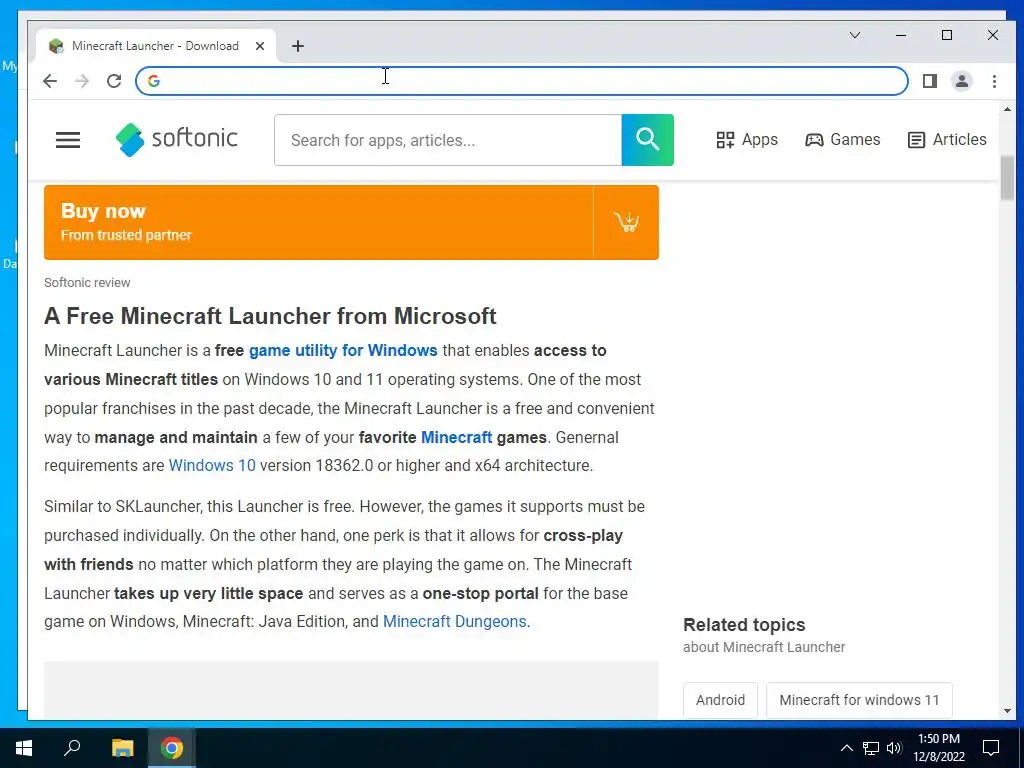The height and width of the screenshot is (768, 1024).
Task: Click the Softonic review label
Action: click(87, 283)
